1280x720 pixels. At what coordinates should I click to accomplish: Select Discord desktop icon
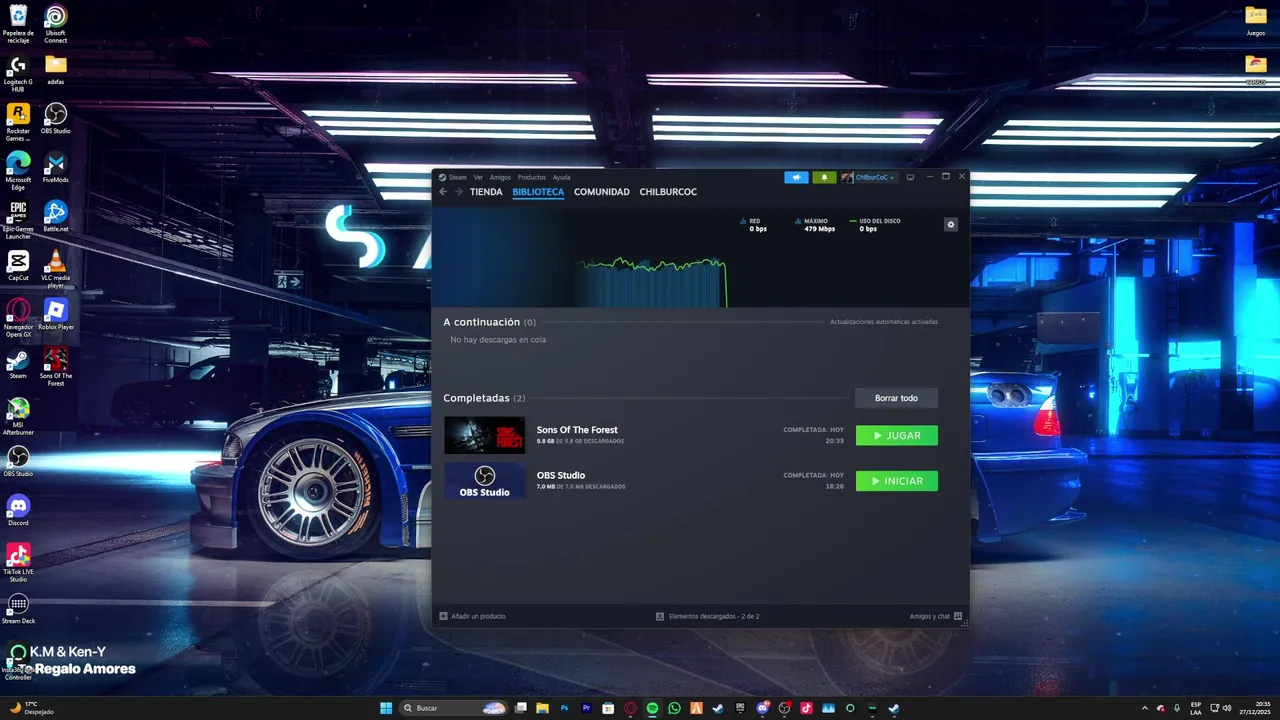[18, 511]
